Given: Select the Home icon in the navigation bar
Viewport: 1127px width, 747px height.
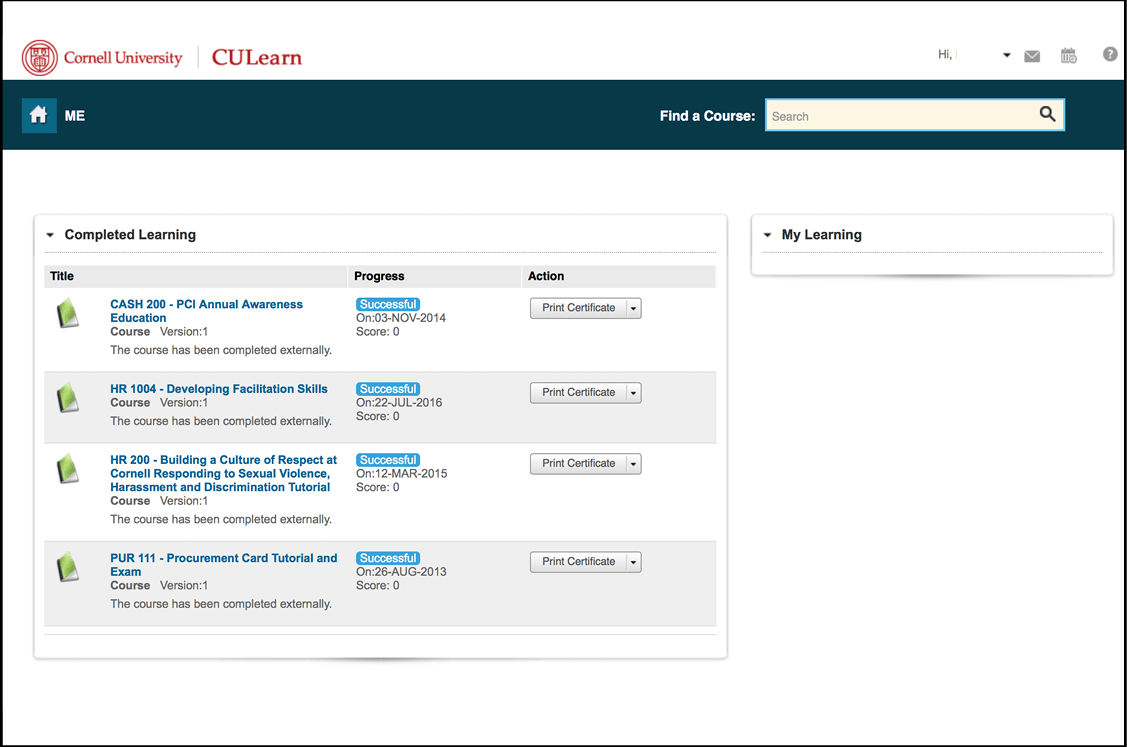Looking at the screenshot, I should pos(38,115).
